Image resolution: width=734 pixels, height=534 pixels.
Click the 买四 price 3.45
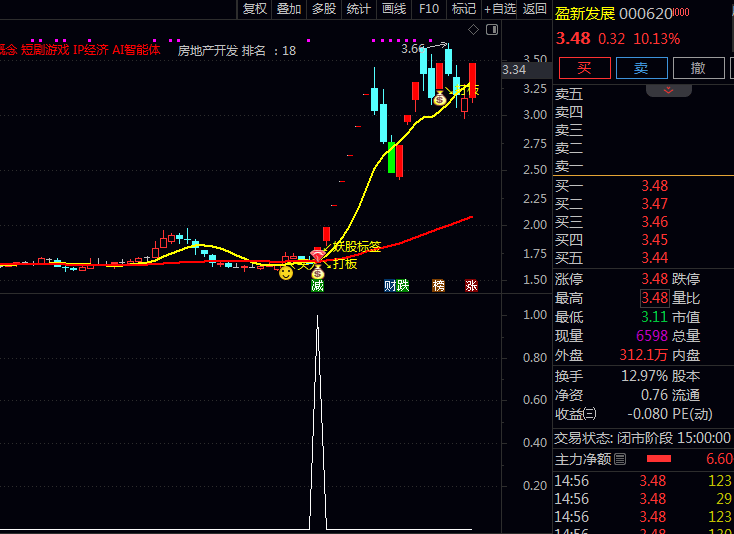(654, 240)
